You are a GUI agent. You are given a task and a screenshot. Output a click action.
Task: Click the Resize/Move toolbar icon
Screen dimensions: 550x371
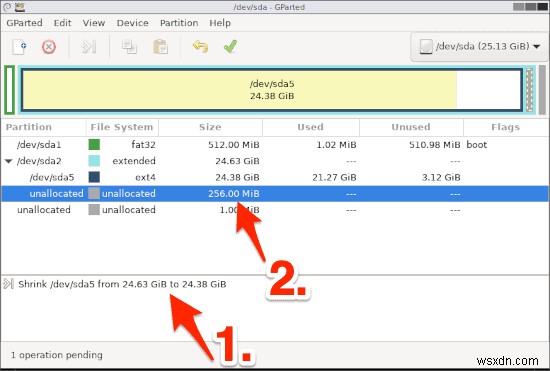tap(88, 47)
